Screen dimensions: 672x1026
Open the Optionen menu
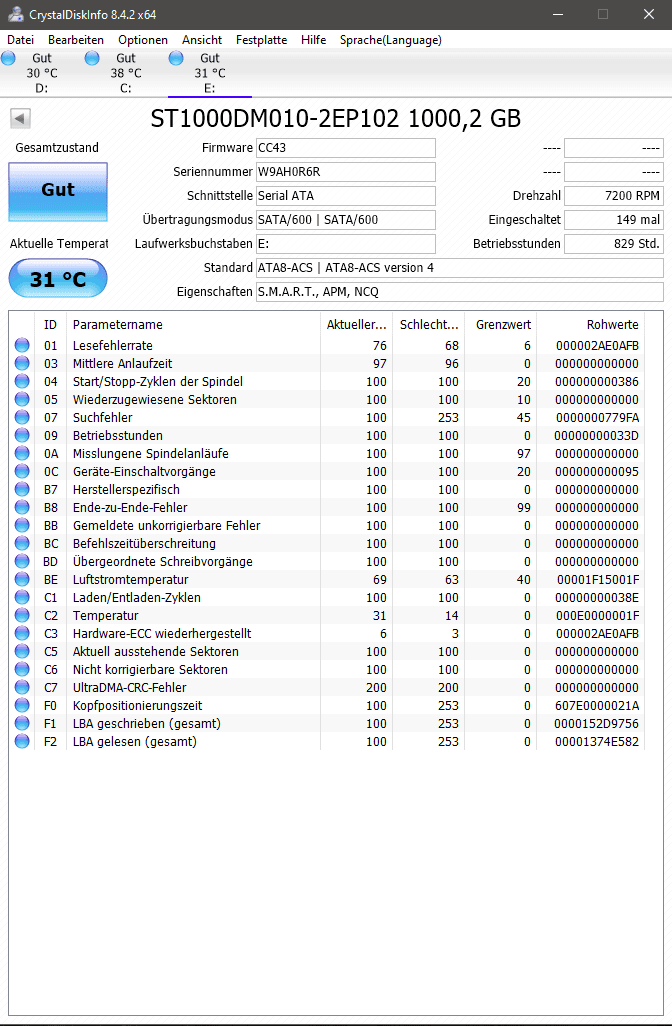click(x=143, y=40)
